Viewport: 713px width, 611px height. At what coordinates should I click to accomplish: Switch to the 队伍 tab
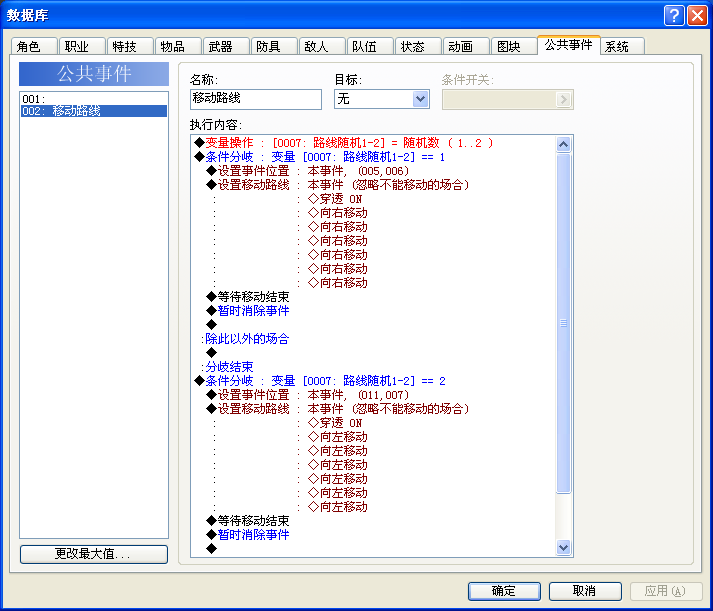(x=370, y=46)
